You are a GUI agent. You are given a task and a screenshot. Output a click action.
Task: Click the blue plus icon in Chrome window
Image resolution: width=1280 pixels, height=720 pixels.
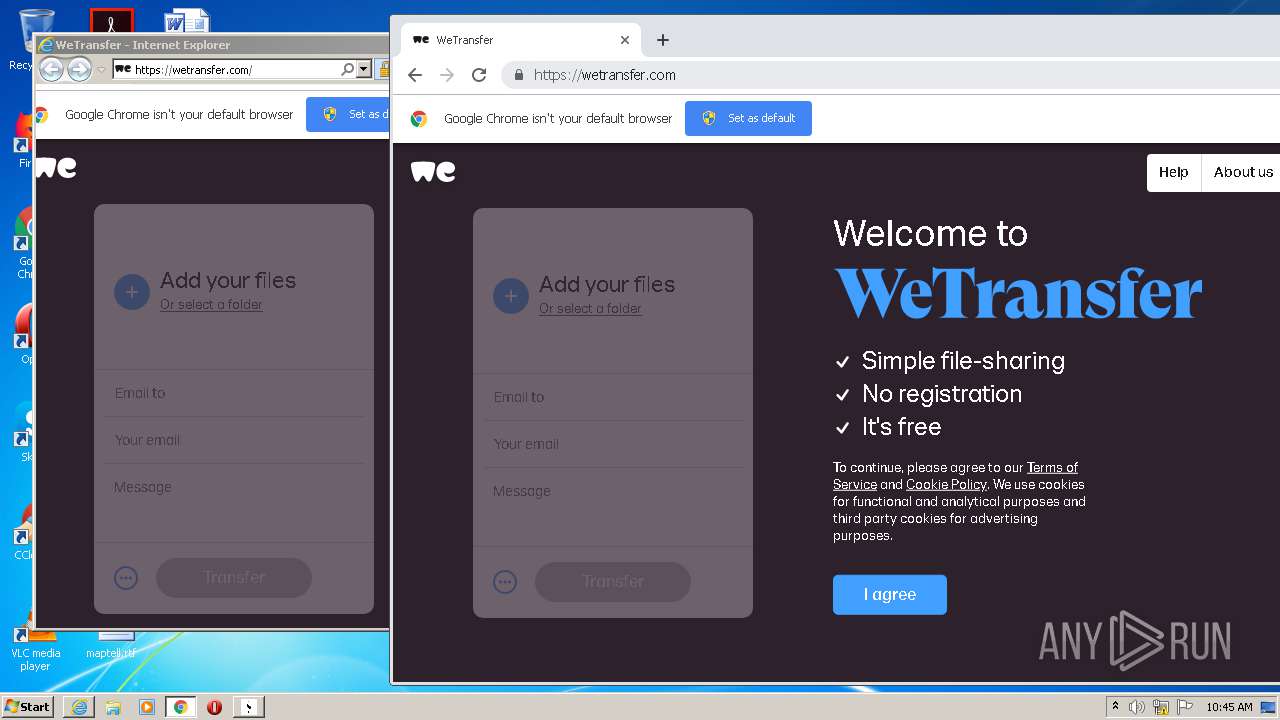click(511, 296)
